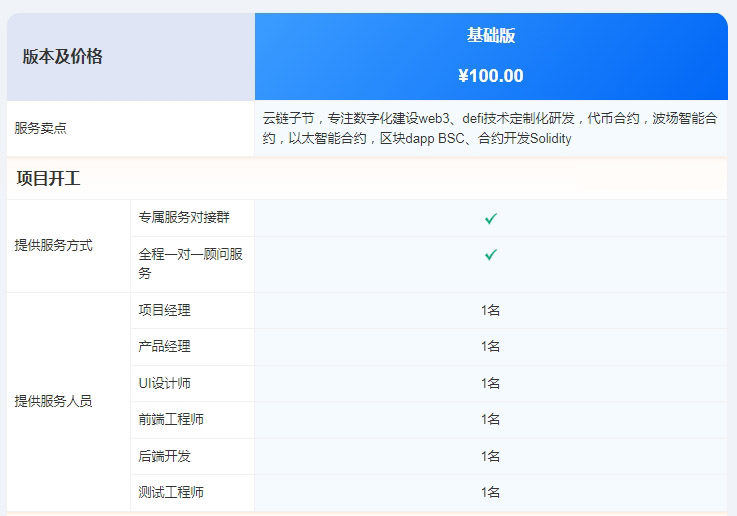
Task: Click the 全程一对一顾问服务 row label
Action: 190,264
